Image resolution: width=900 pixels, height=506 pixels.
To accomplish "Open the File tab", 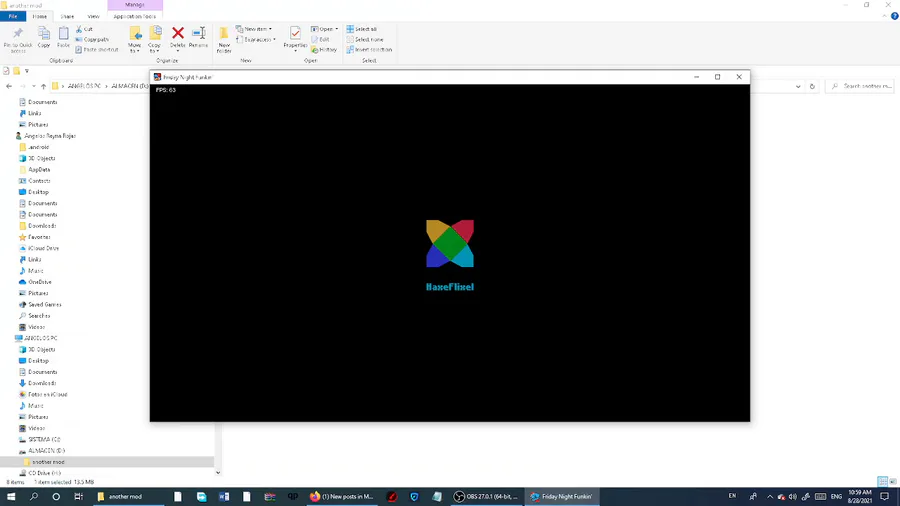I will coord(13,16).
